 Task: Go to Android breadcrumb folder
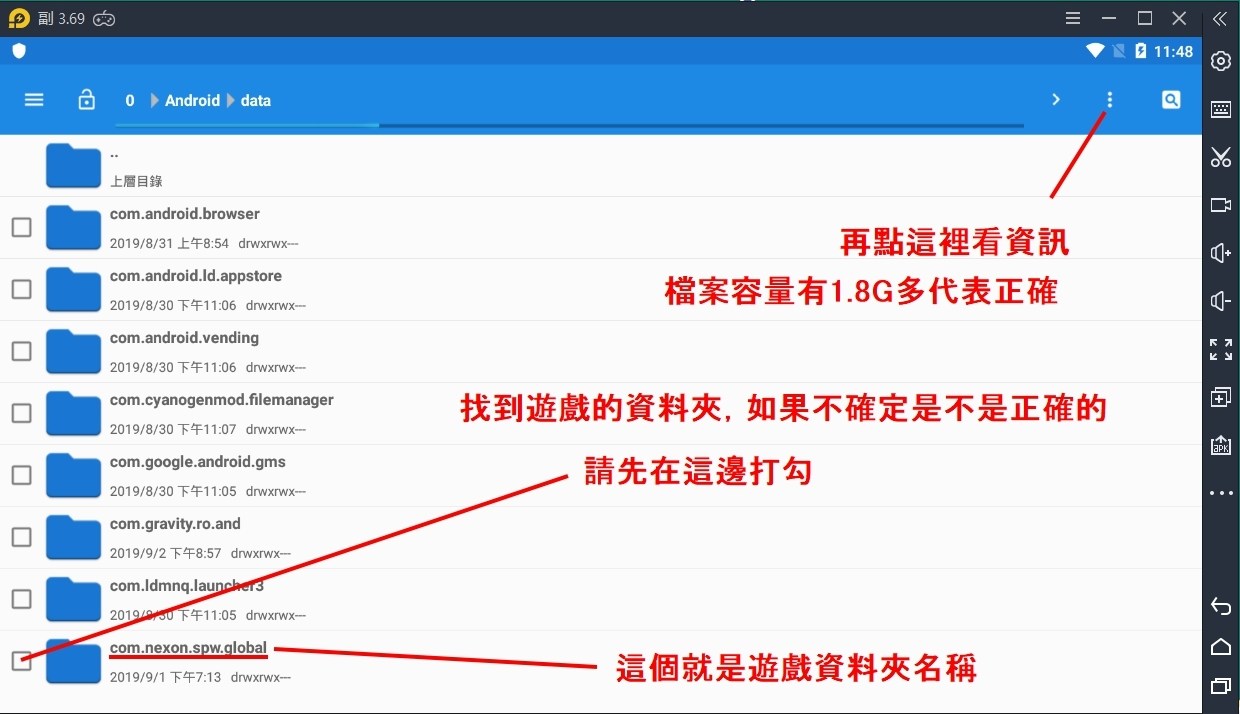coord(192,100)
